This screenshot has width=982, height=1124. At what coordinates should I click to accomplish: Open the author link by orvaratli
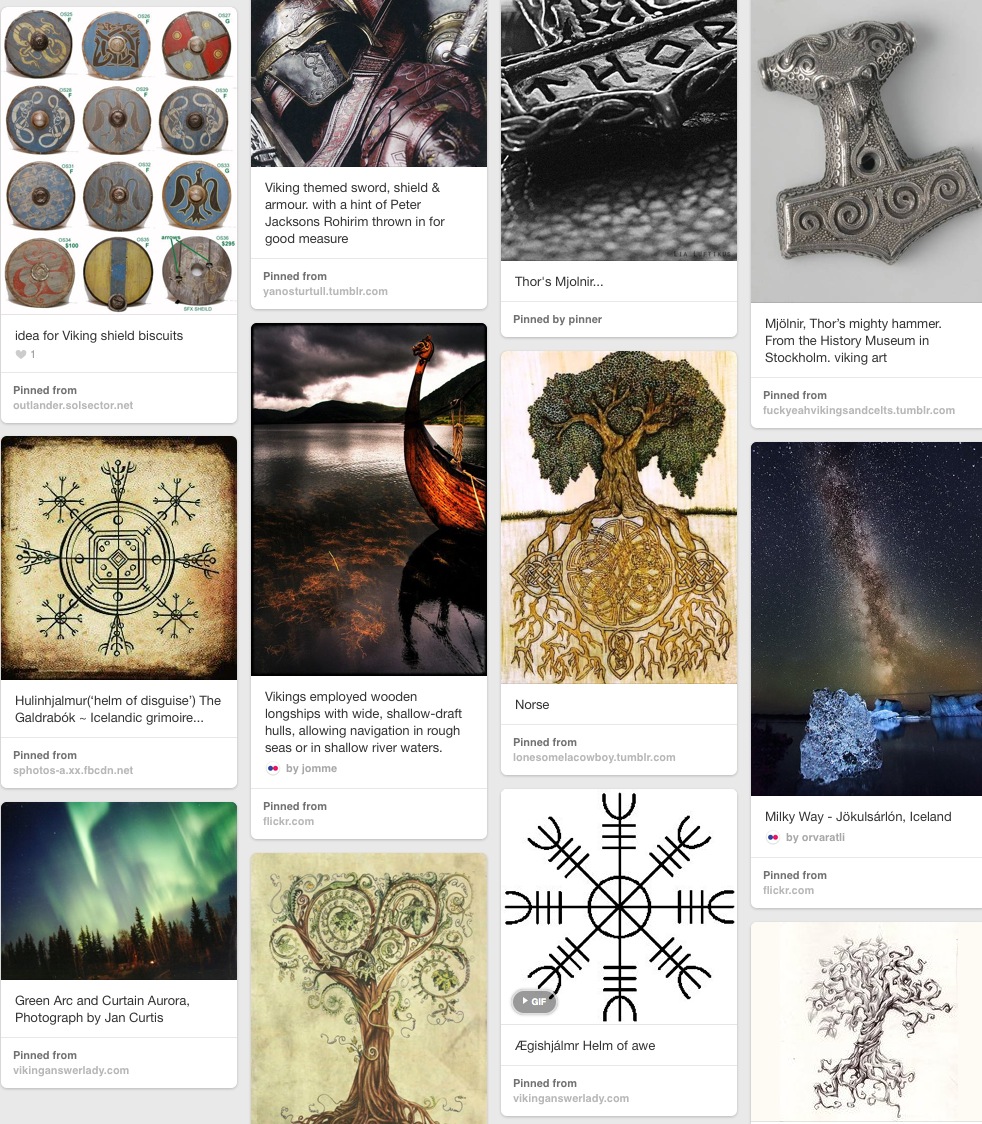pyautogui.click(x=815, y=837)
